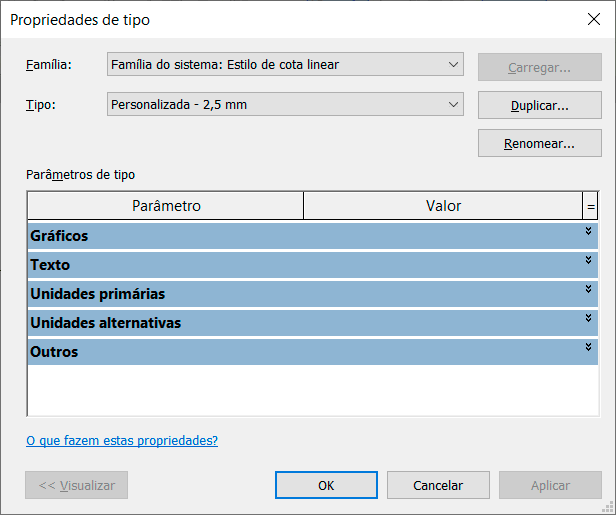Click the Carregar button

tap(539, 68)
